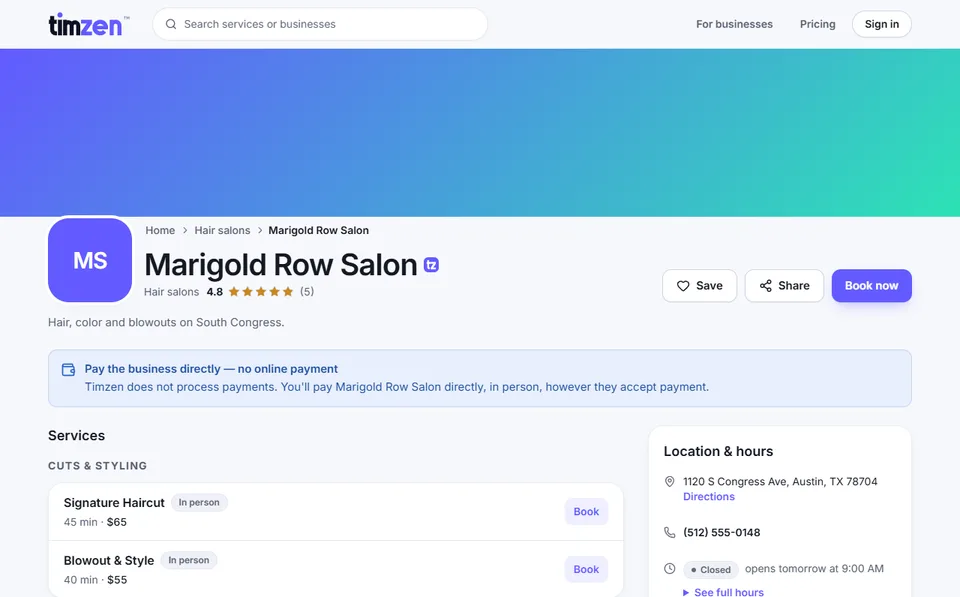This screenshot has width=960, height=597.
Task: Click the location pin icon
Action: [670, 482]
